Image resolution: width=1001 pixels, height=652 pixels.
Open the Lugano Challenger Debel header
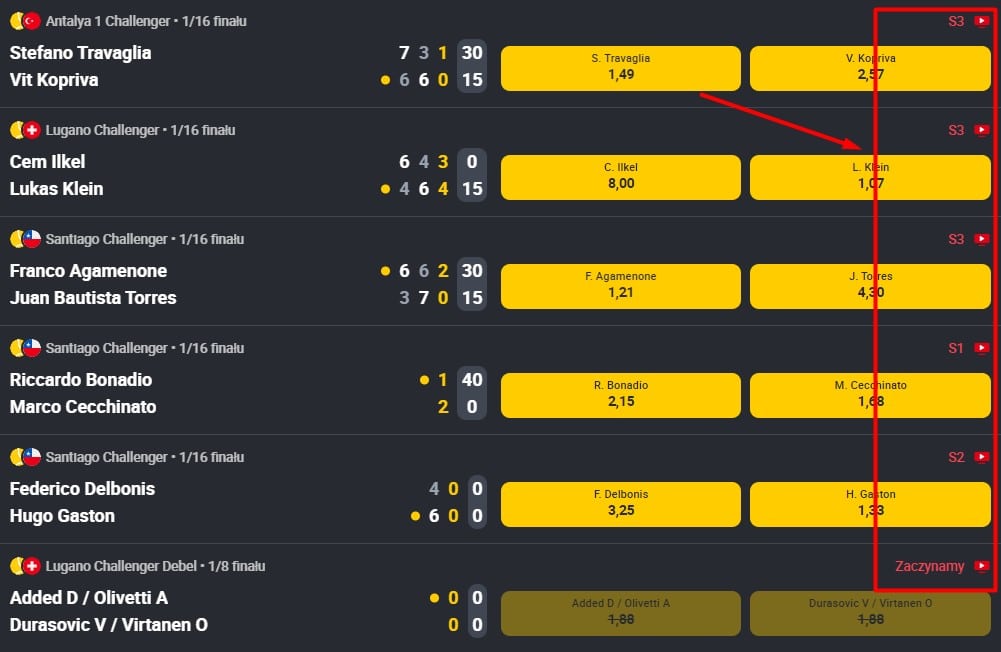pos(140,566)
